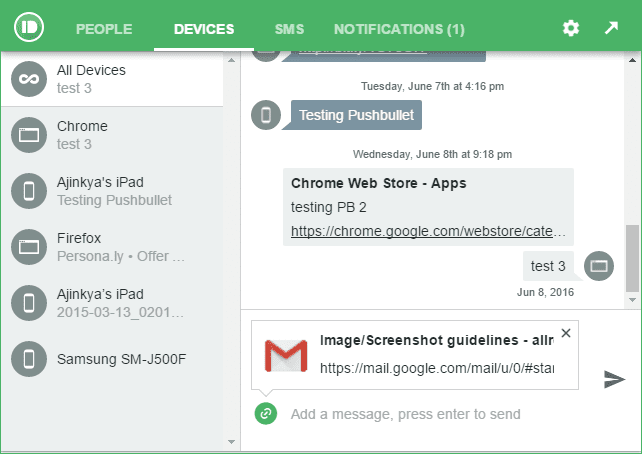Click conversation scroll up arrow

(x=633, y=60)
